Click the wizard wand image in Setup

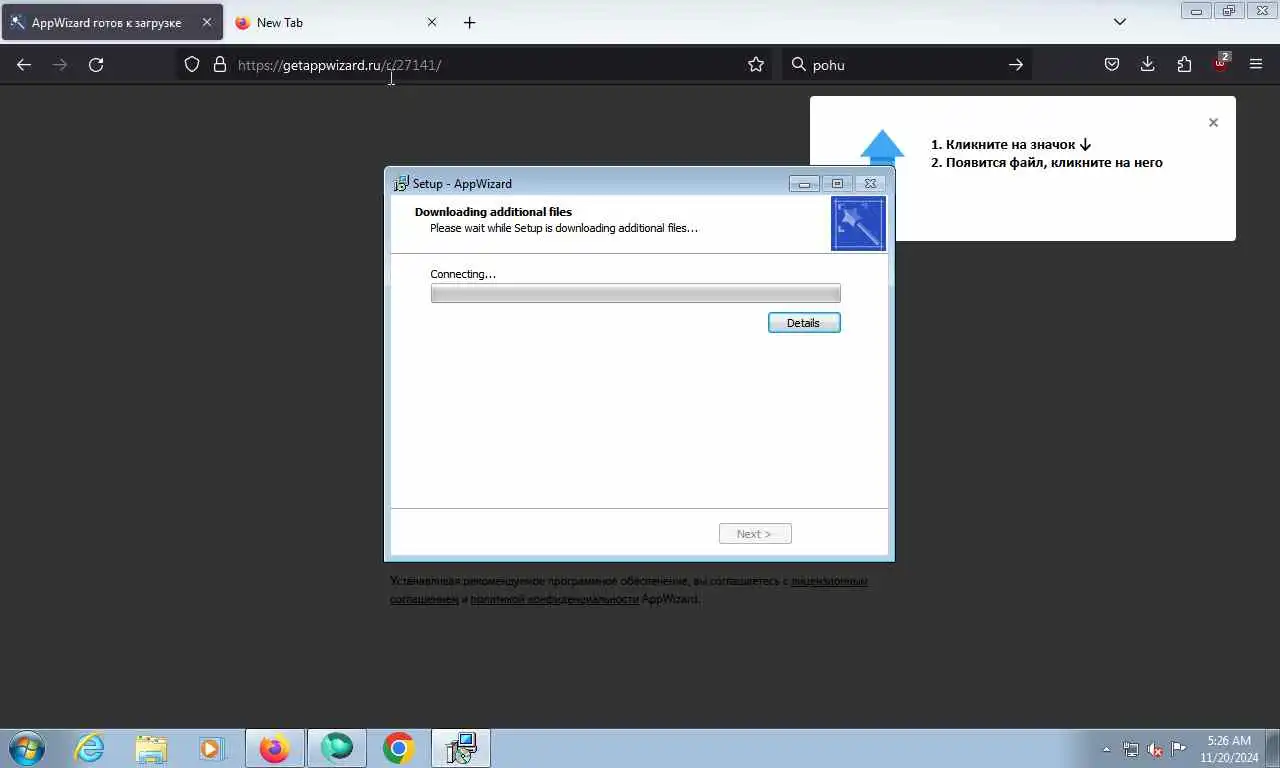[858, 223]
